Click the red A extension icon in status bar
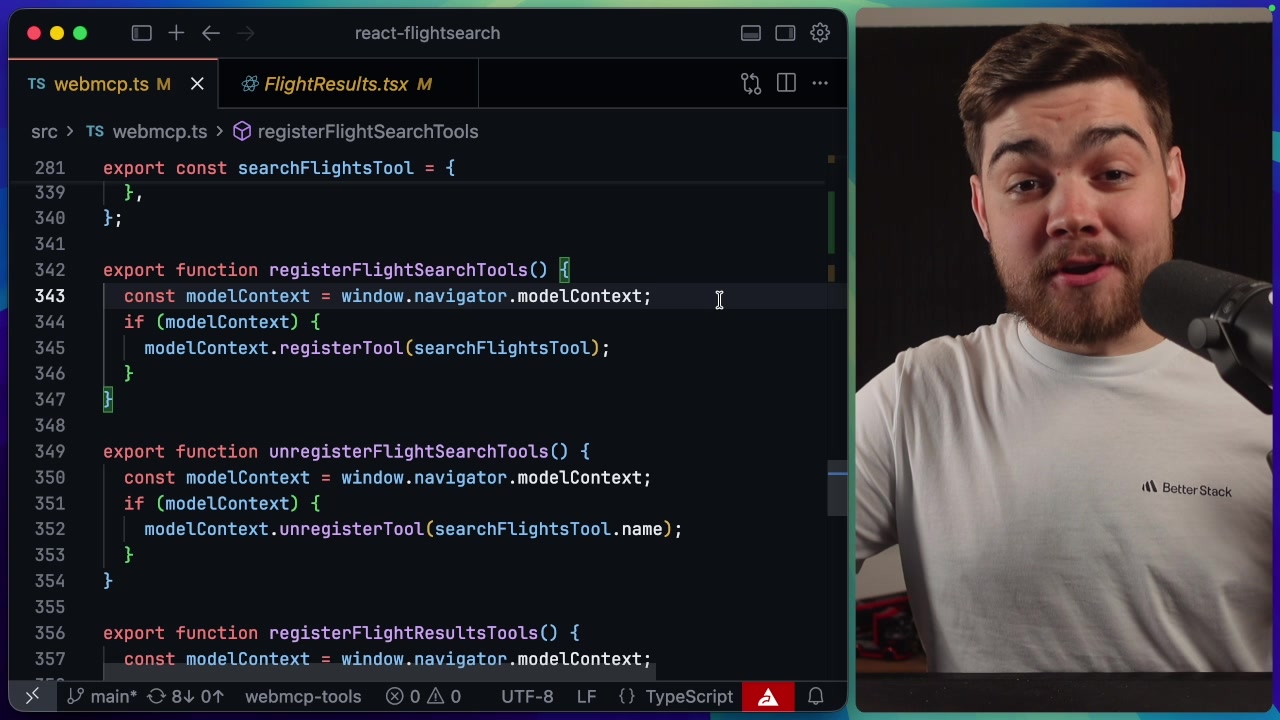The height and width of the screenshot is (720, 1280). point(767,696)
